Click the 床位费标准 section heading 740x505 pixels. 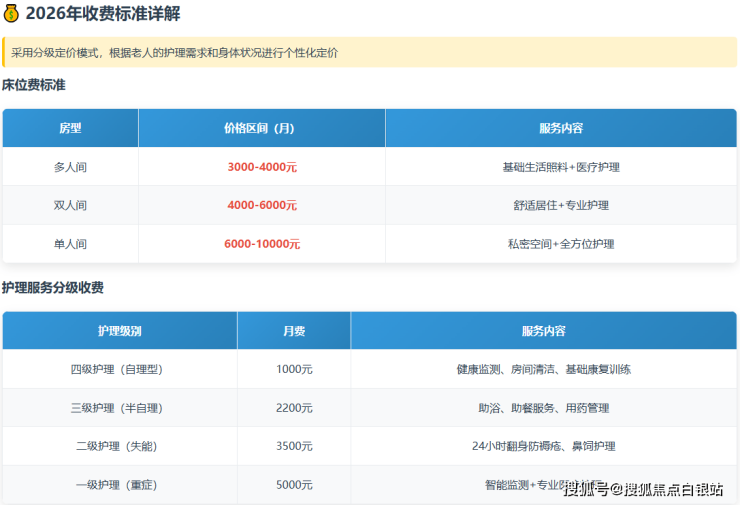(x=34, y=85)
